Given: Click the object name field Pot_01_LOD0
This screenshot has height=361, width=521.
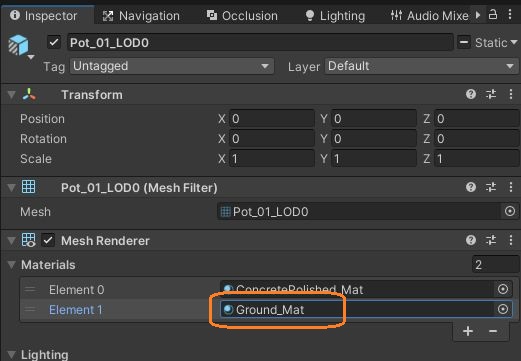Looking at the screenshot, I should coord(260,42).
